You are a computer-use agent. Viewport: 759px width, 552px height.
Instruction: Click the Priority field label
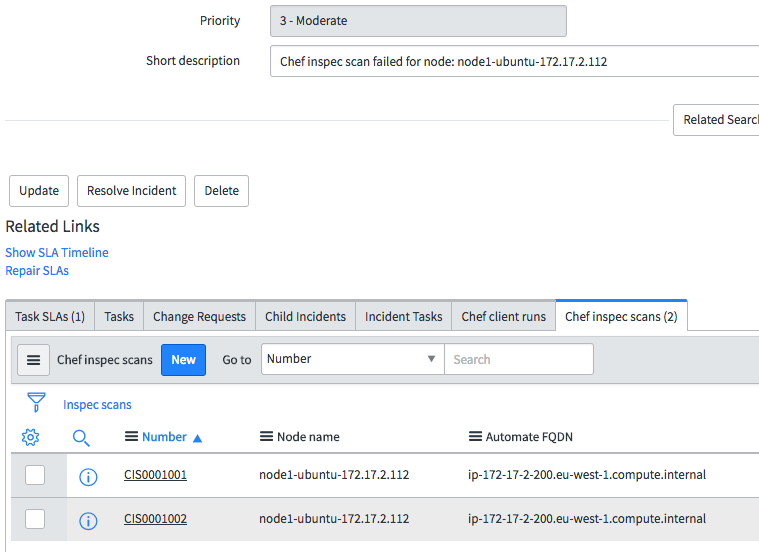point(220,20)
